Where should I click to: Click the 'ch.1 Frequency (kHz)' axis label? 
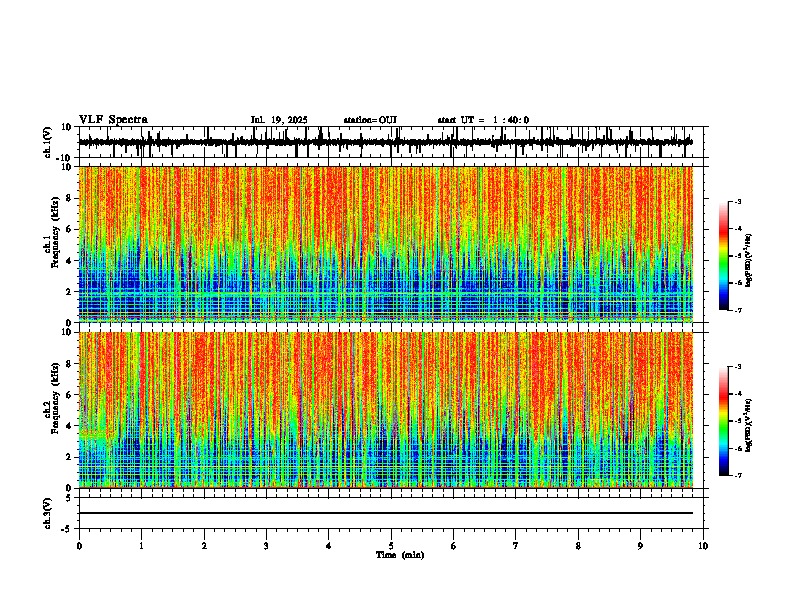click(52, 232)
